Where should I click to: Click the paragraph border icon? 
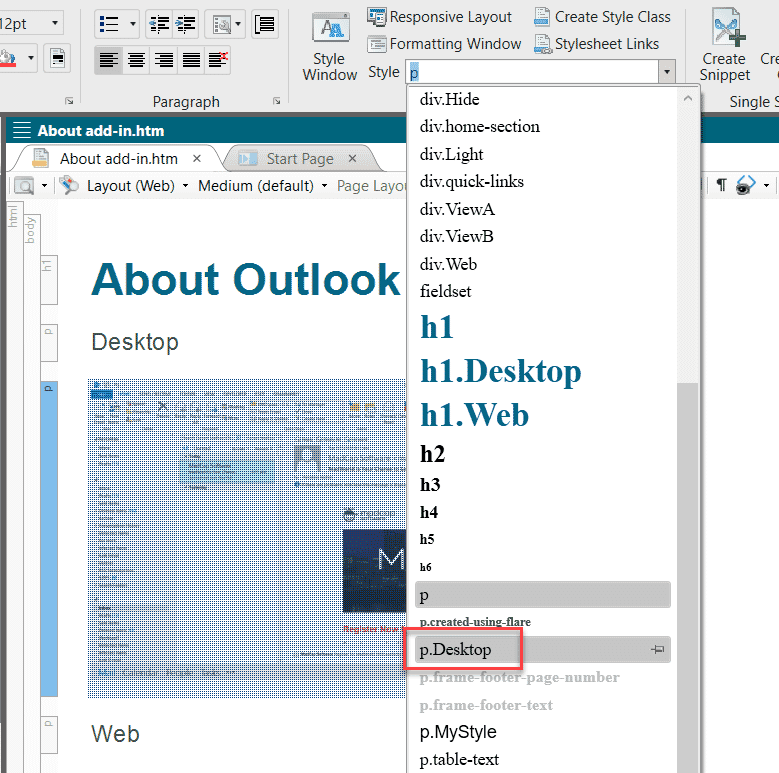pyautogui.click(x=265, y=24)
